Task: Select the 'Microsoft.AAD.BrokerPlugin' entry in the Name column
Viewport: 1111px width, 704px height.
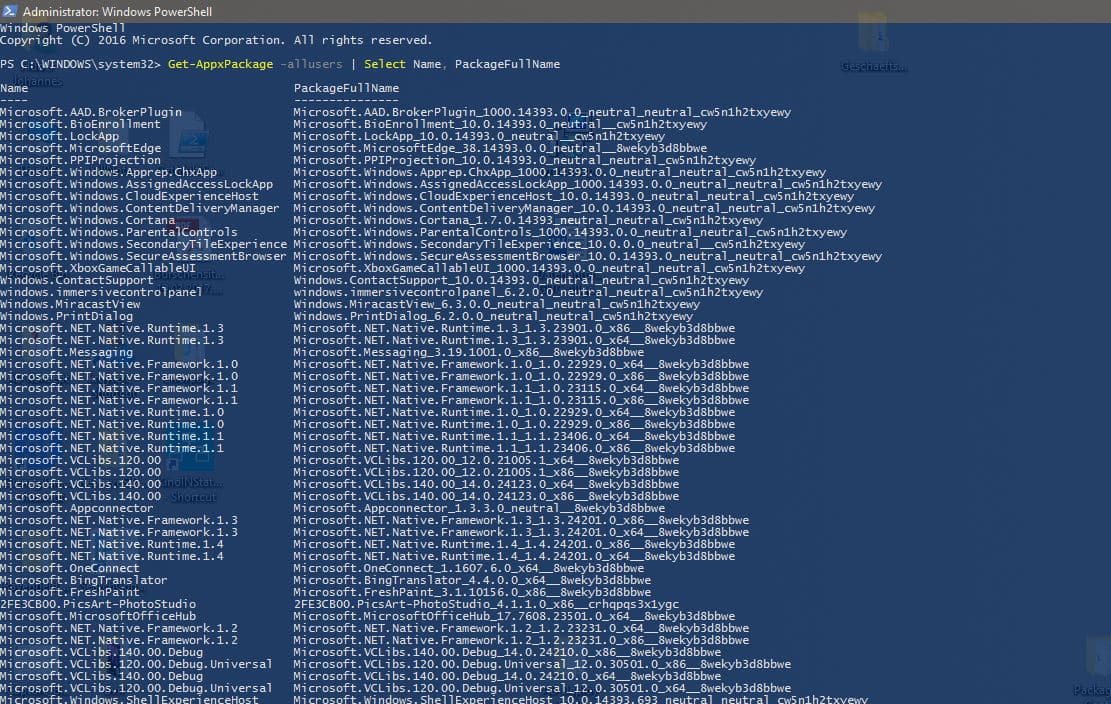Action: pyautogui.click(x=91, y=112)
